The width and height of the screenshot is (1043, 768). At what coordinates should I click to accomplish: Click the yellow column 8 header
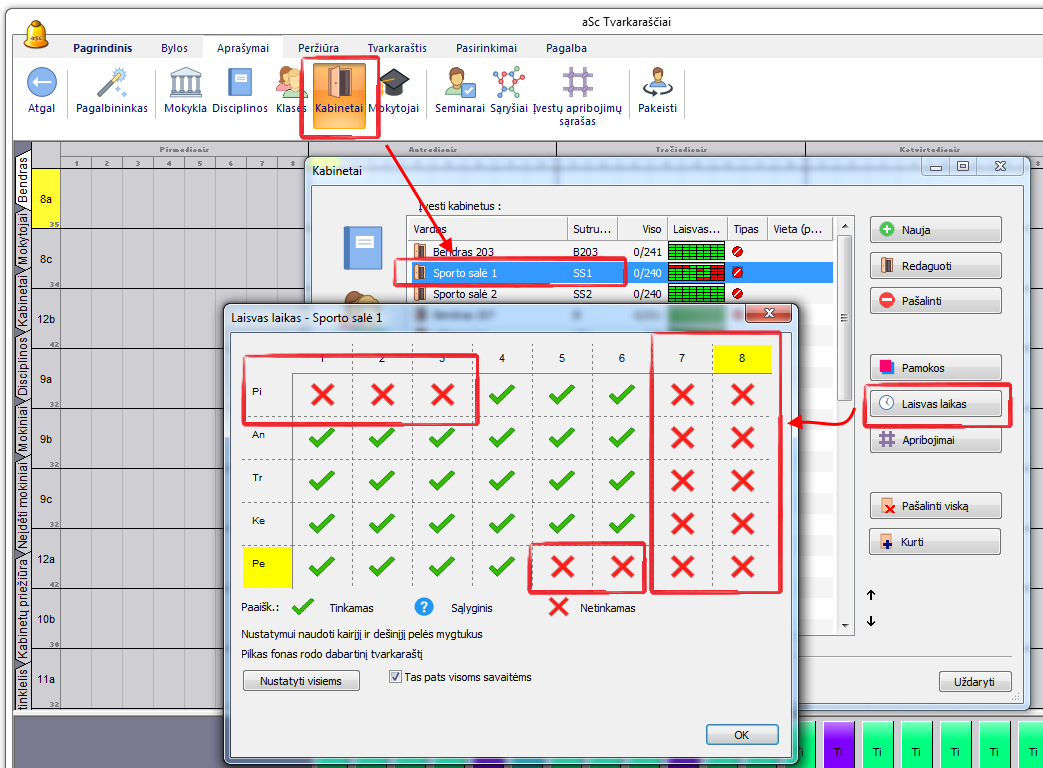tap(741, 358)
